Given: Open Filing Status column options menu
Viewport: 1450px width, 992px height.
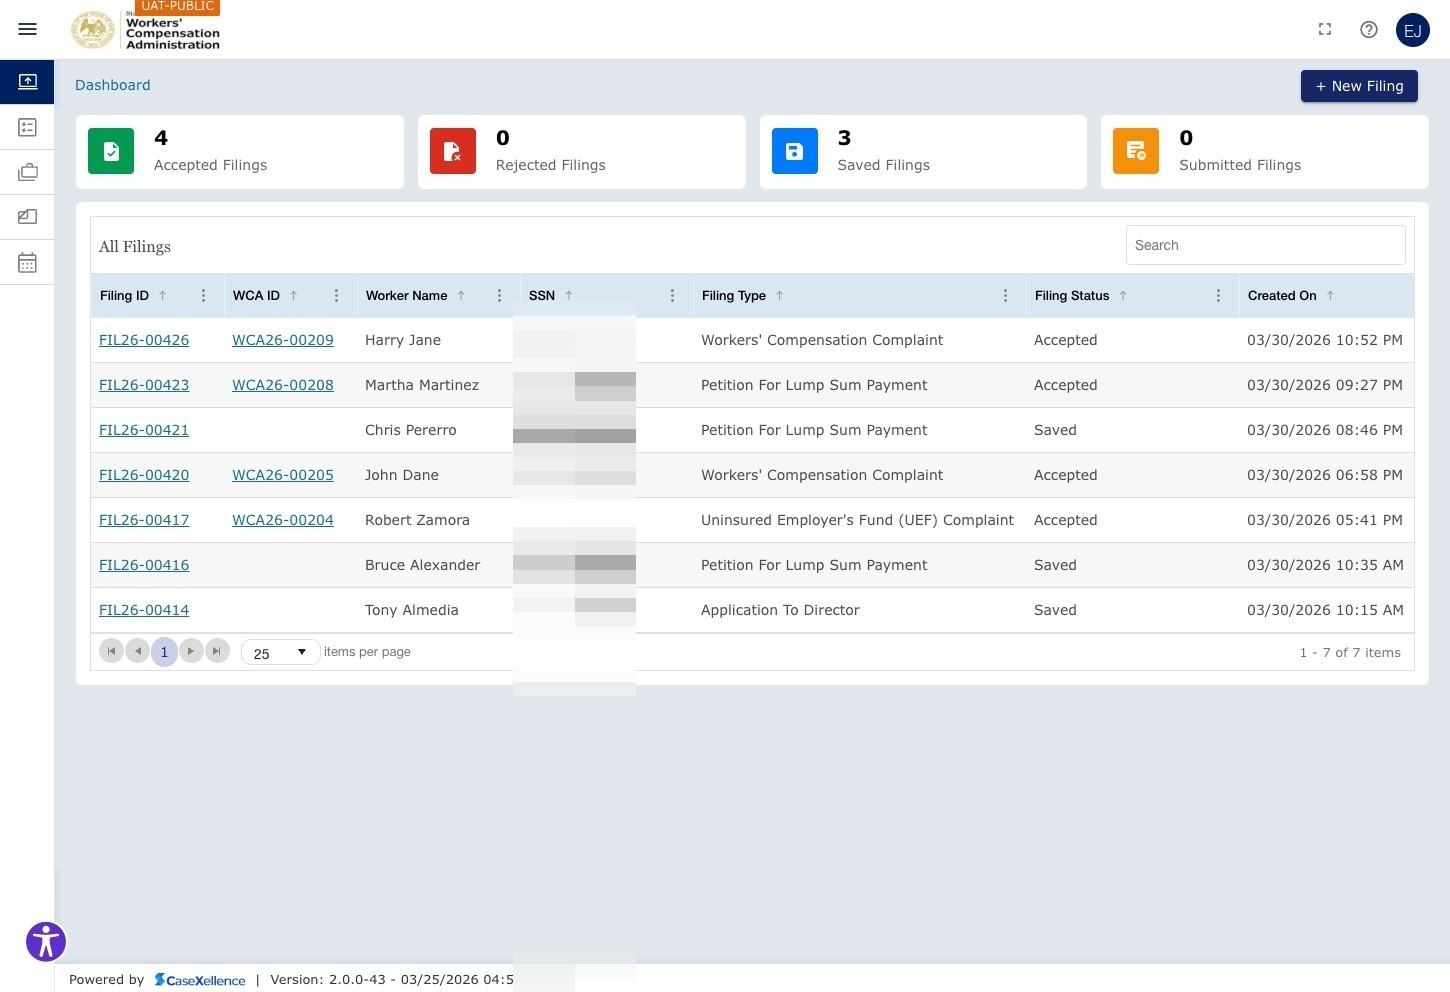Looking at the screenshot, I should tap(1218, 296).
